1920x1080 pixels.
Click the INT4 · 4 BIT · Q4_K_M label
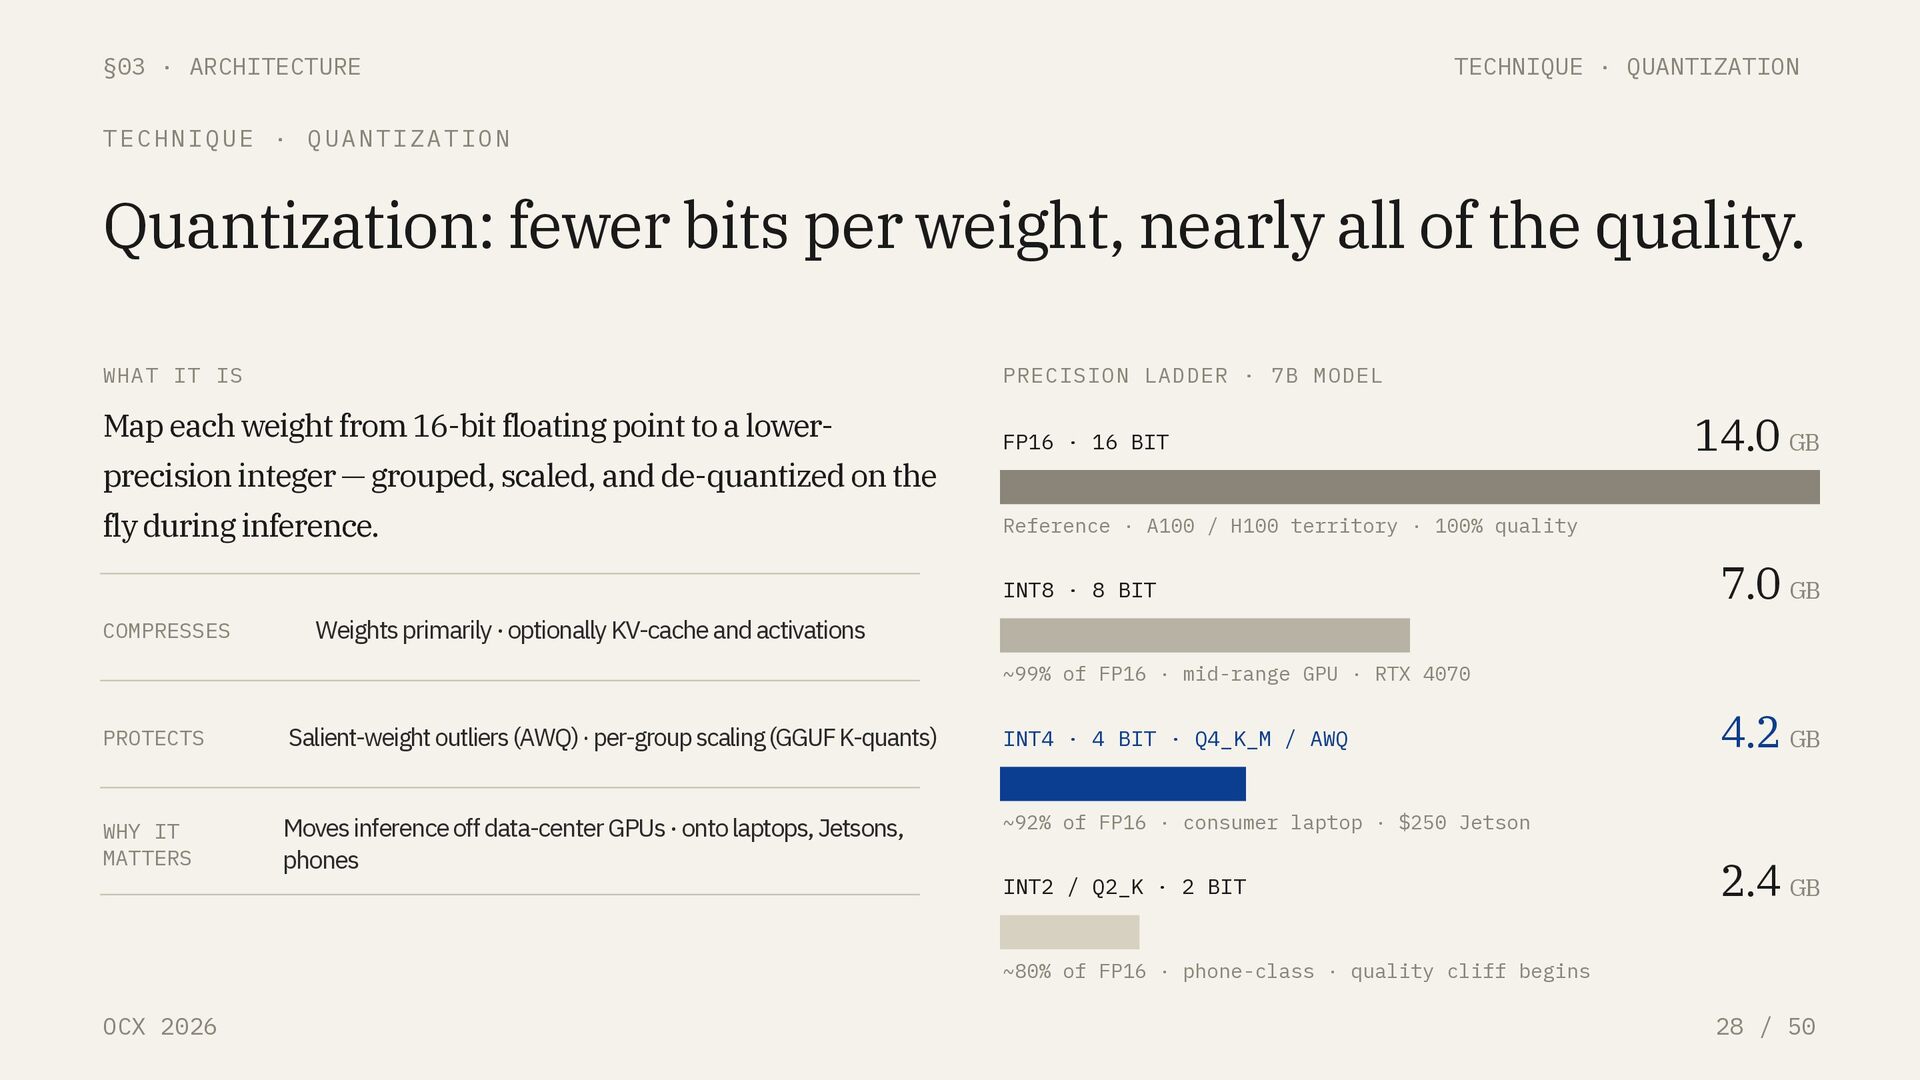pyautogui.click(x=1175, y=739)
